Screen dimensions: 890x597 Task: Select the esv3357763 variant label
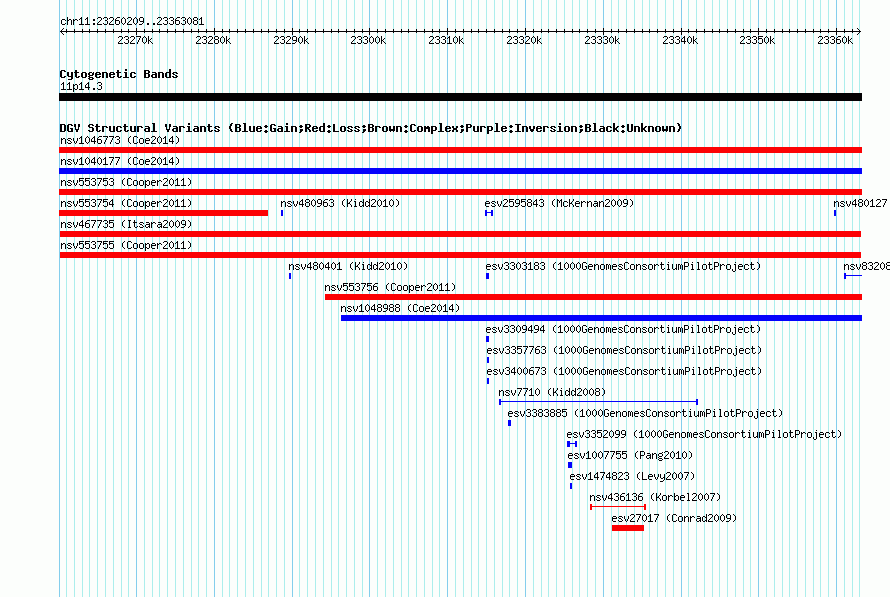(x=624, y=350)
